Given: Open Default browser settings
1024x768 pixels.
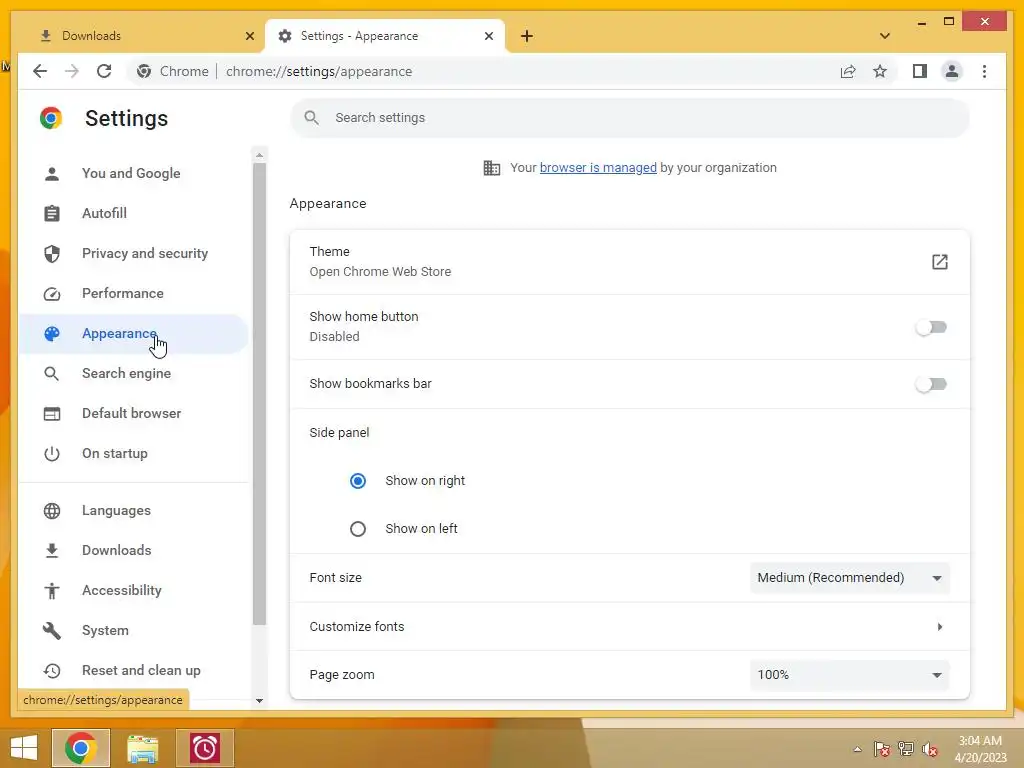Looking at the screenshot, I should point(133,413).
